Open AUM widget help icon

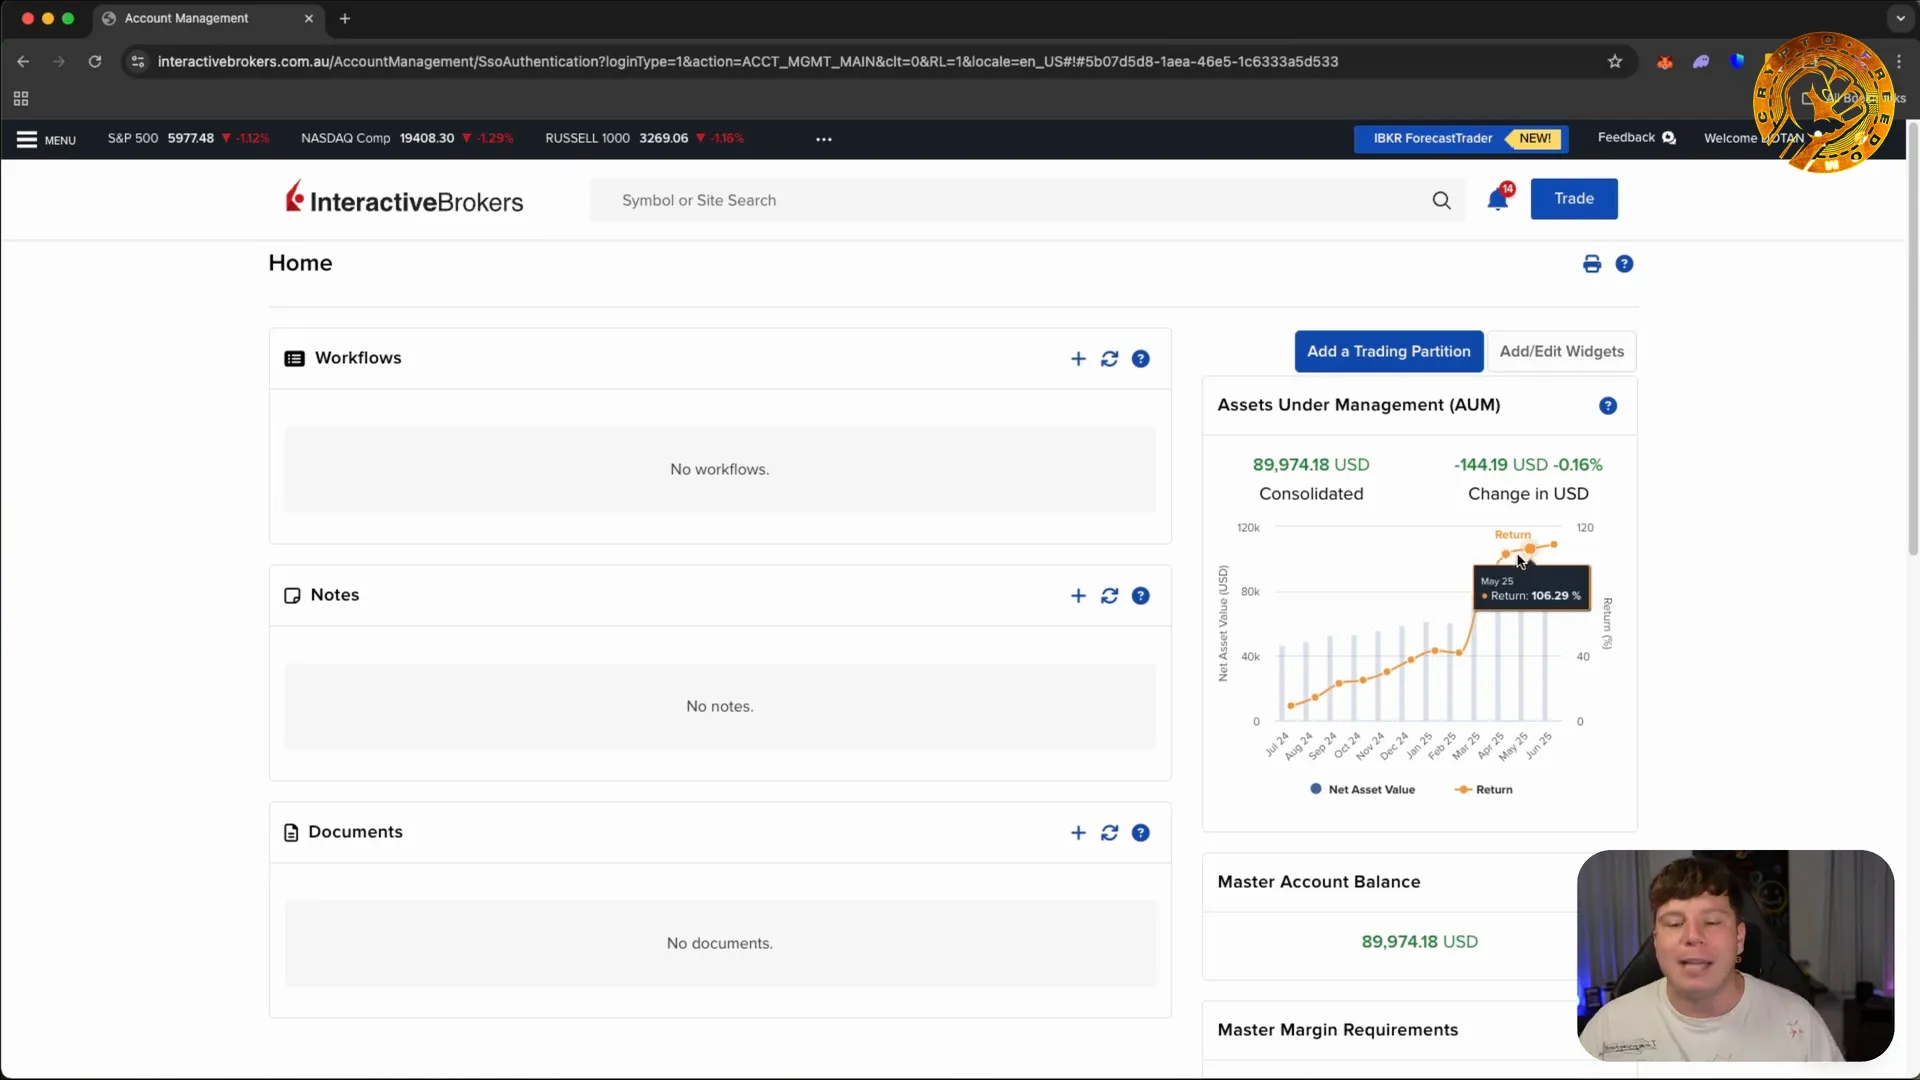point(1608,406)
